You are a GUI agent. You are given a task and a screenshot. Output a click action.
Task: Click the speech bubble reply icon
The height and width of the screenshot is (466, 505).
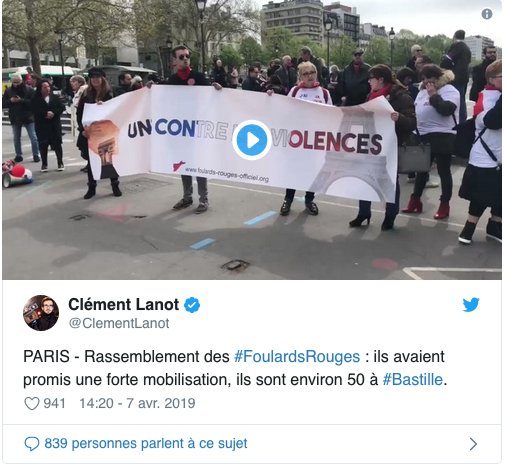[x=32, y=444]
